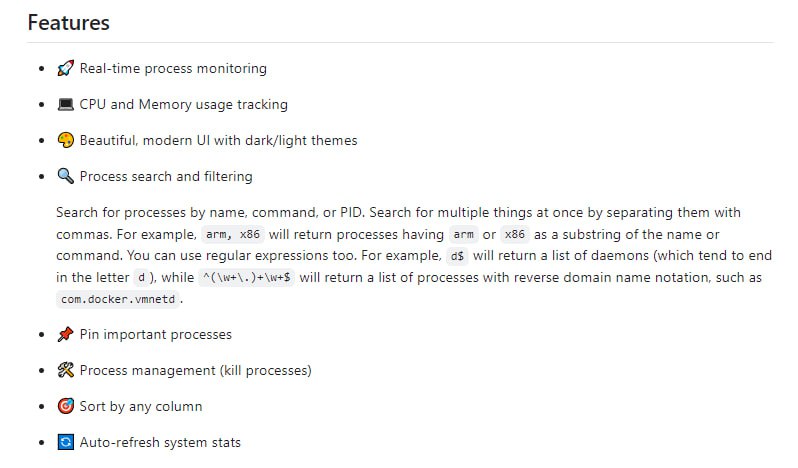The height and width of the screenshot is (468, 798).
Task: Click the blue refresh arrows emoji
Action: click(66, 443)
